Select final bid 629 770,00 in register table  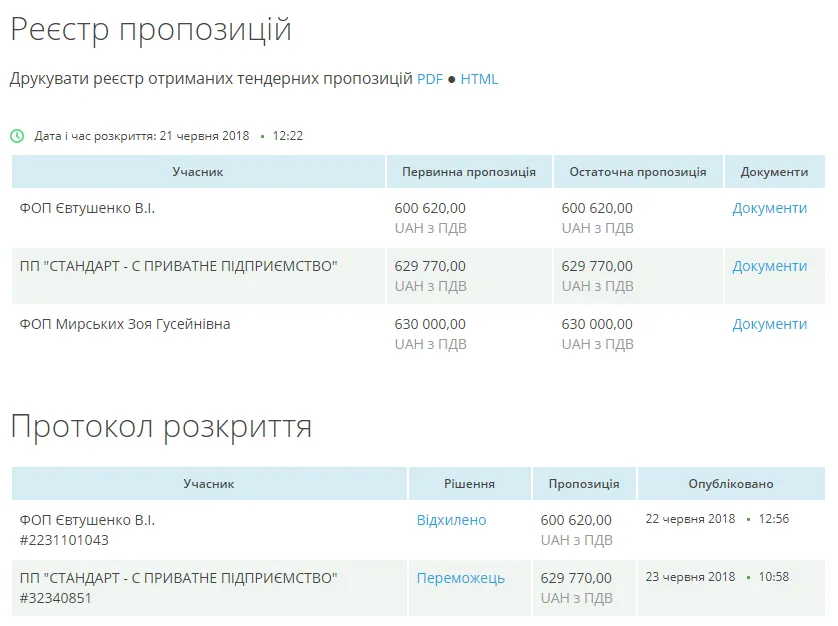coord(597,266)
